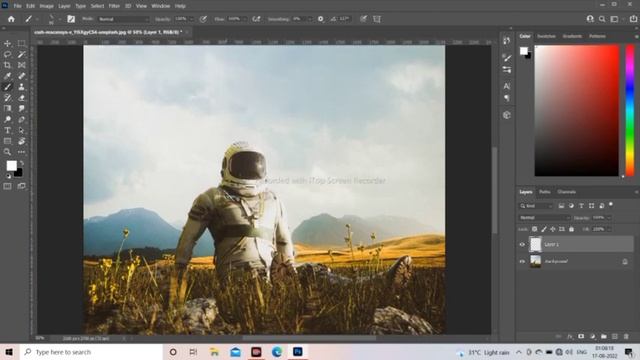Lock all layer attributes
This screenshot has height=360, width=640.
click(x=571, y=229)
